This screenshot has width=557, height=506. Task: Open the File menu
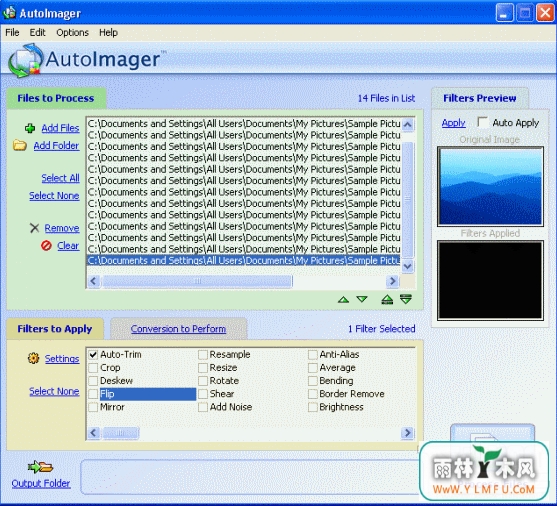12,32
